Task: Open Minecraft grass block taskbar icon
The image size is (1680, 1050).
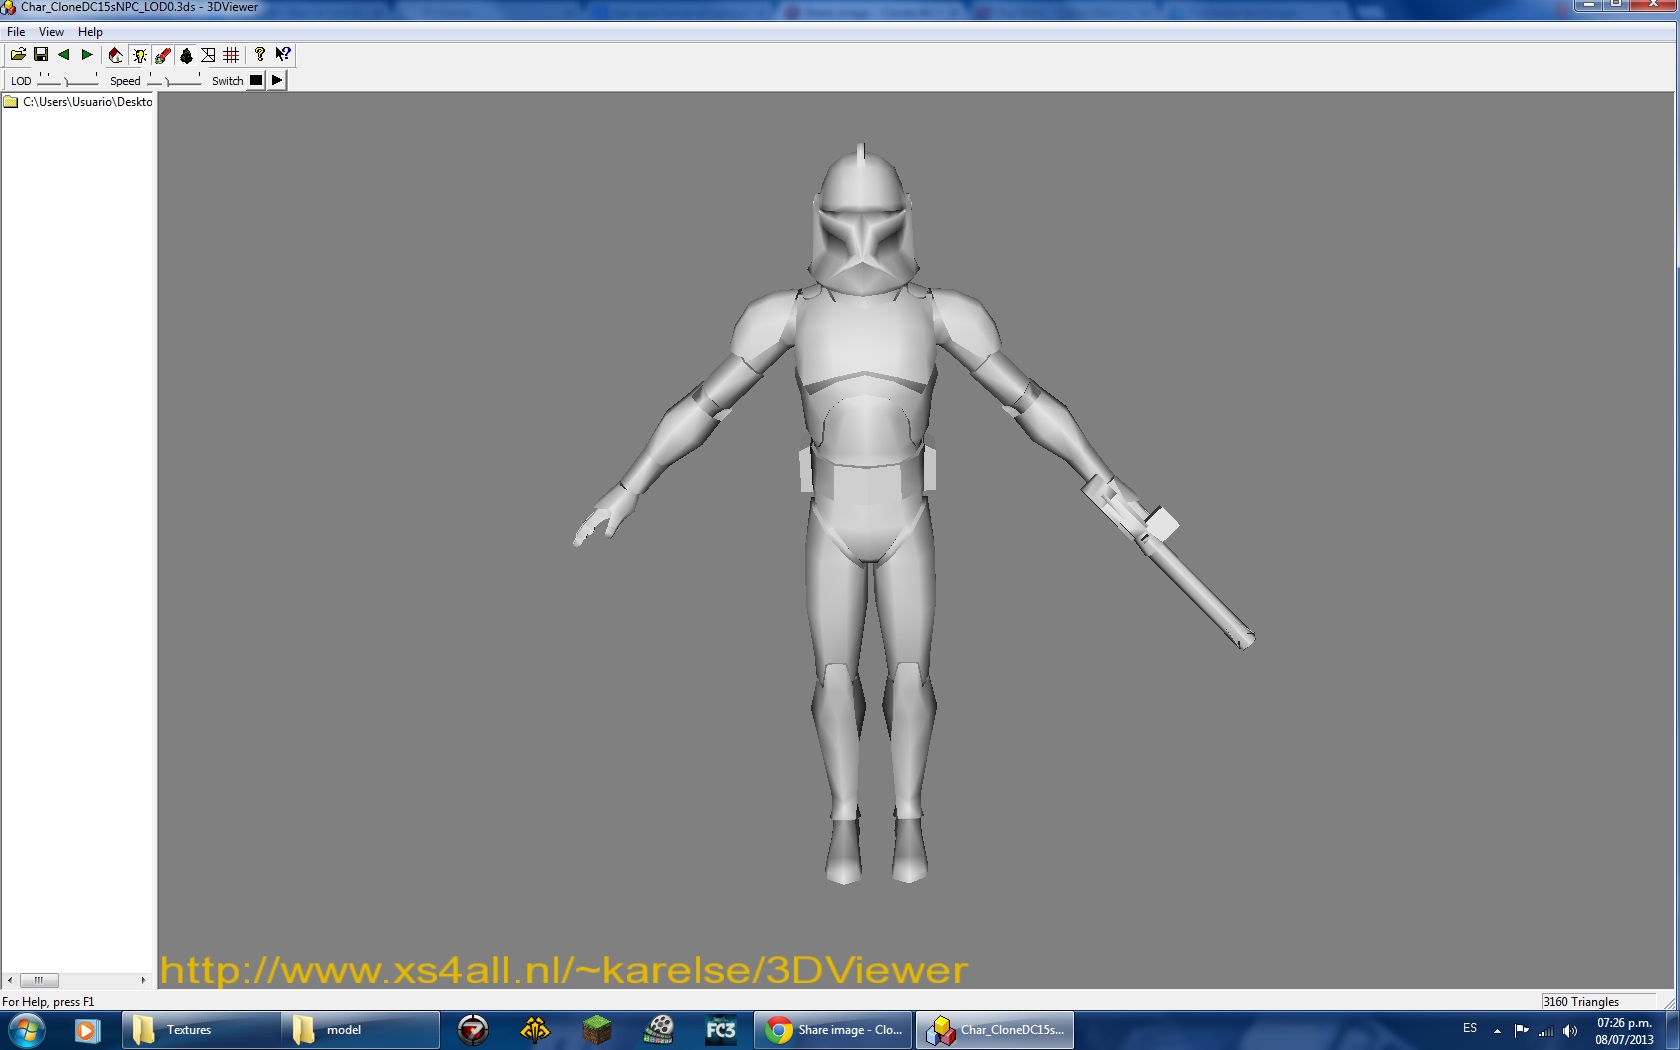Action: pyautogui.click(x=597, y=1030)
